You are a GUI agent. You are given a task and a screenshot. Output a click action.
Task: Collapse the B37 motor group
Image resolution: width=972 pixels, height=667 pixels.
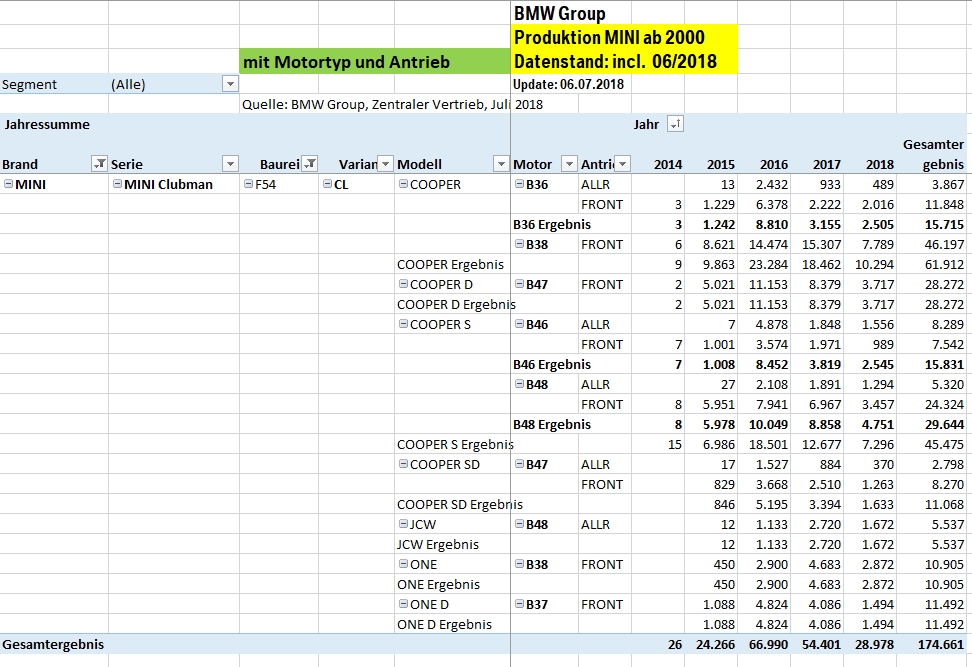[519, 604]
